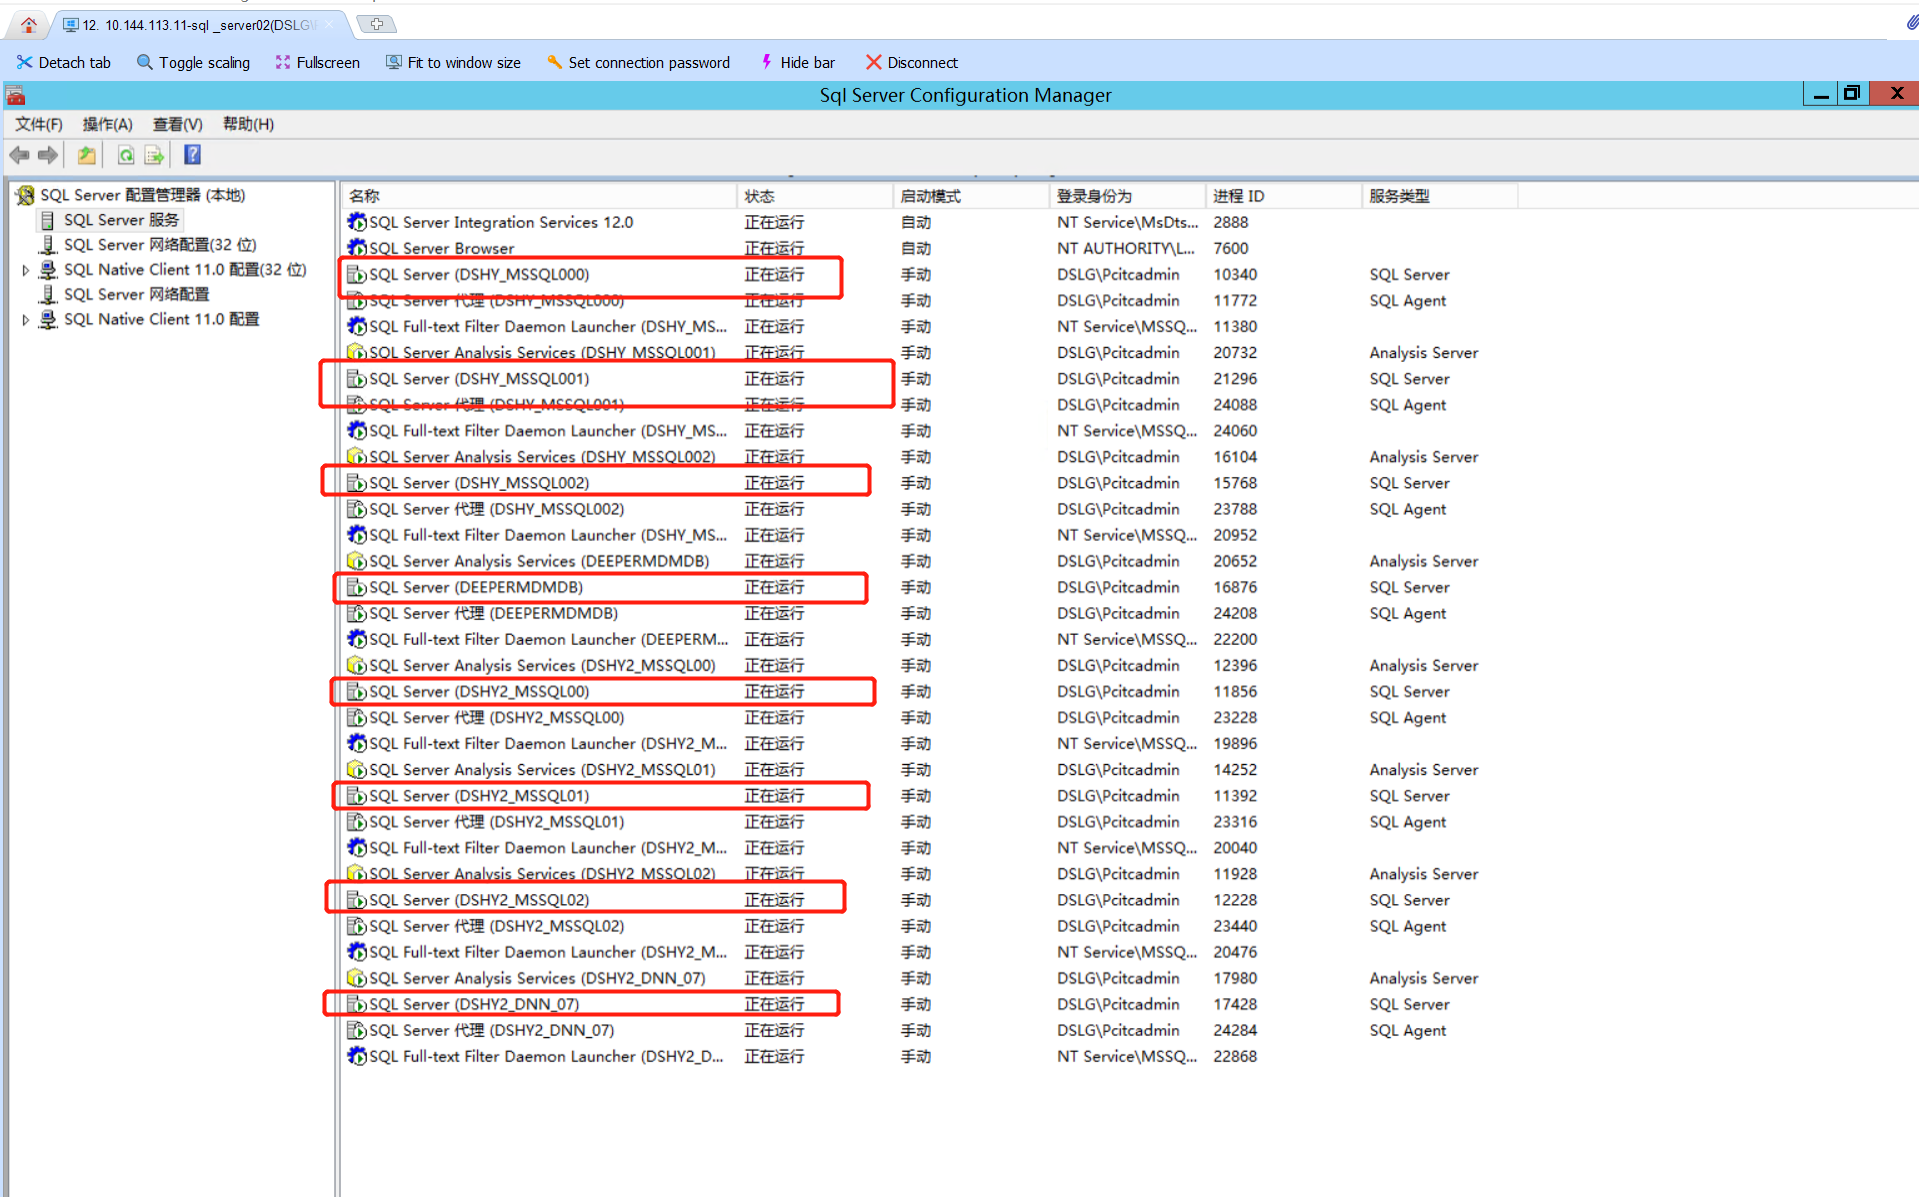
Task: Click icon of SQL Server Analysis Services (DSHY2_MSSQL01)
Action: (357, 770)
